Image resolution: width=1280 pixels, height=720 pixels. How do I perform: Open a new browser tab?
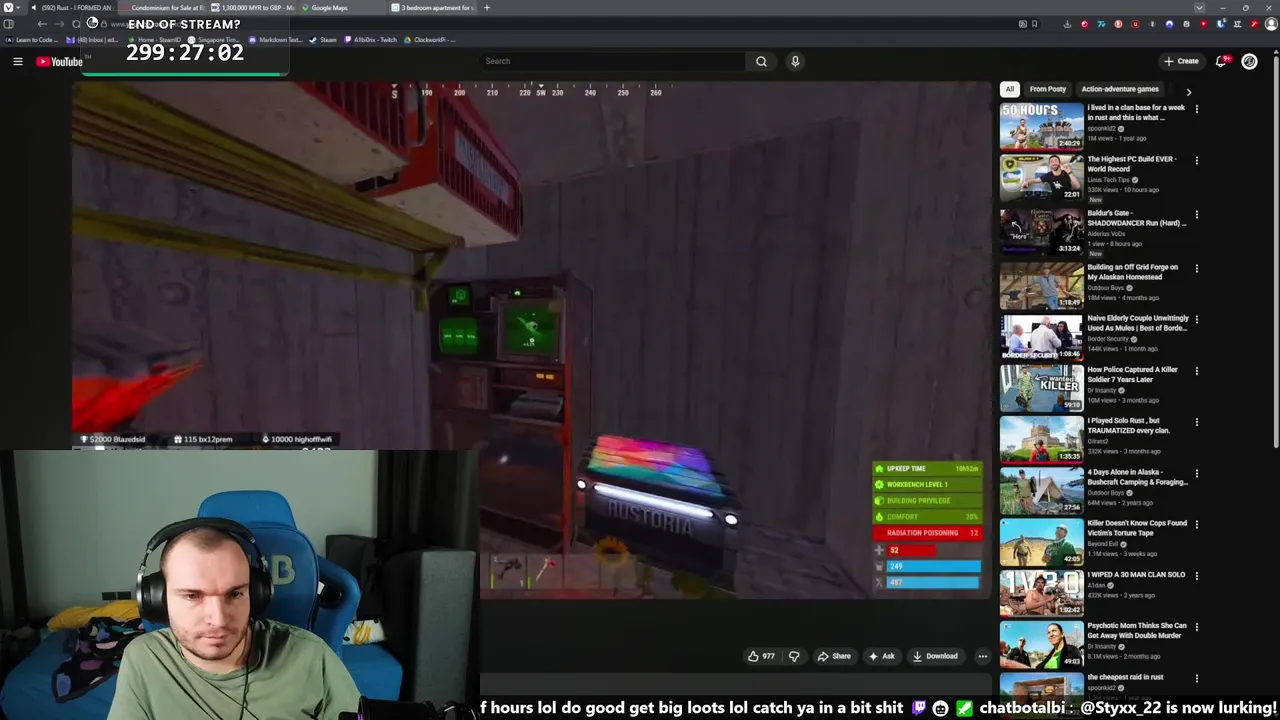pos(487,8)
